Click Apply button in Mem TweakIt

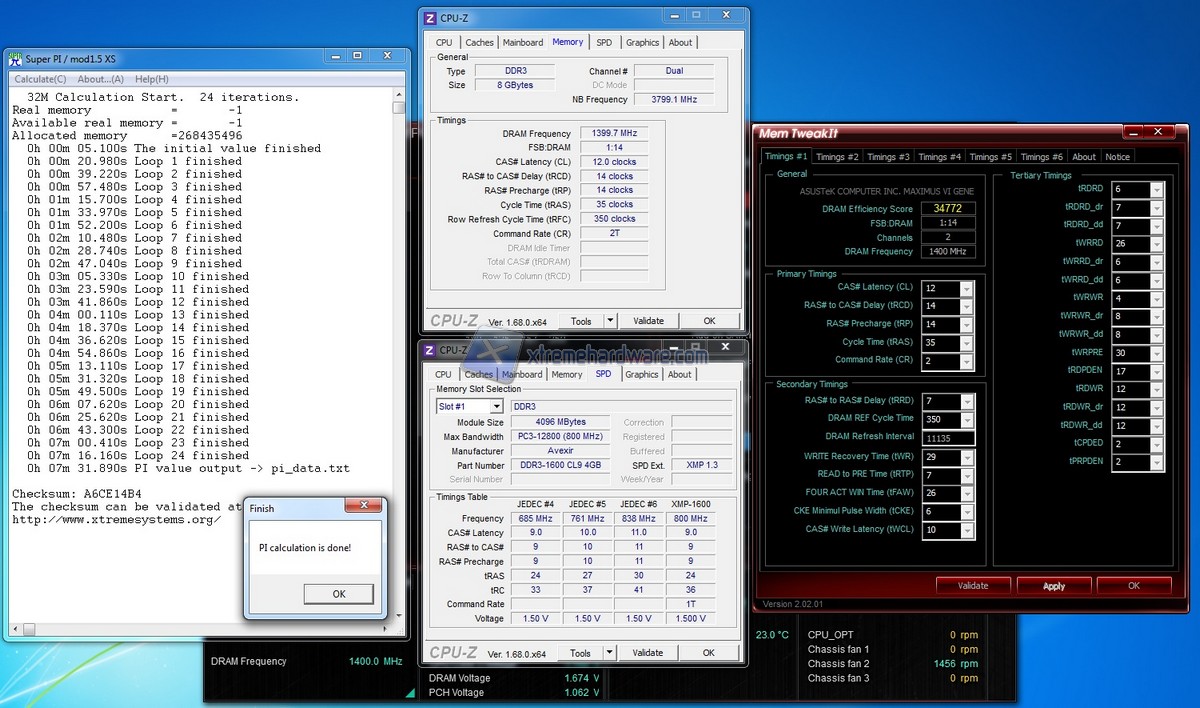click(1054, 586)
